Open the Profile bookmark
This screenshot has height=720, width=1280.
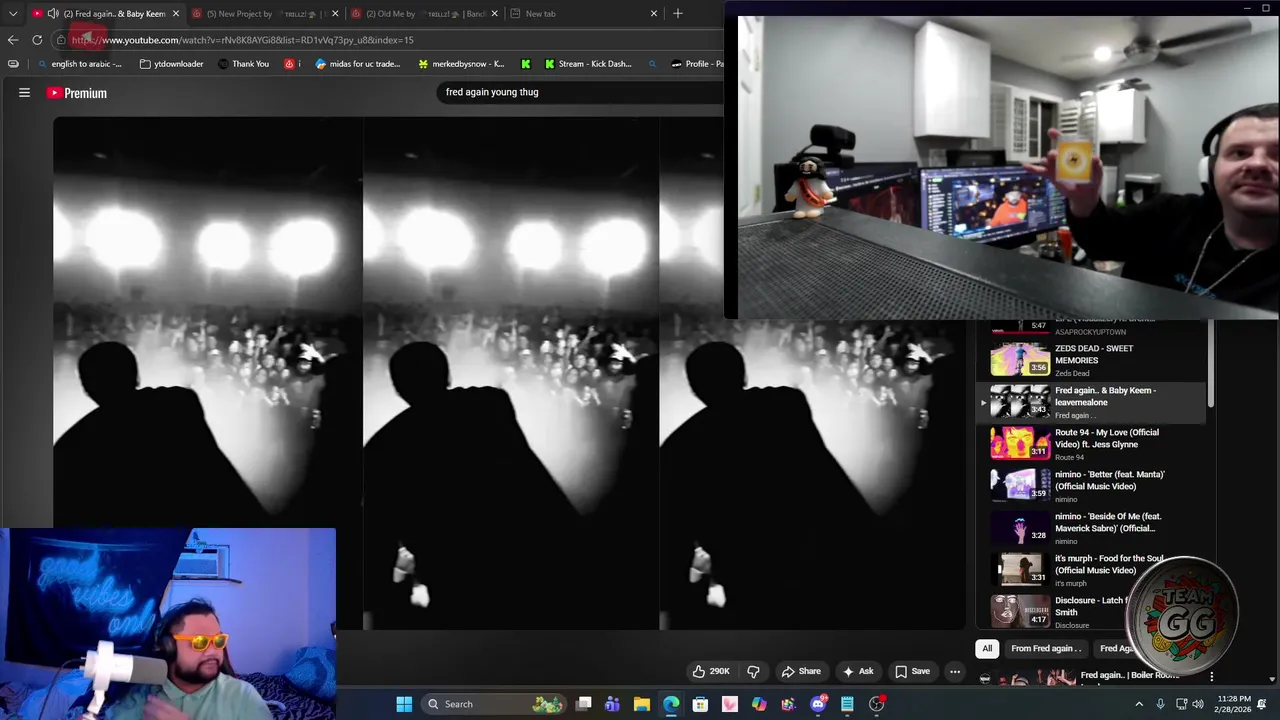coord(697,64)
